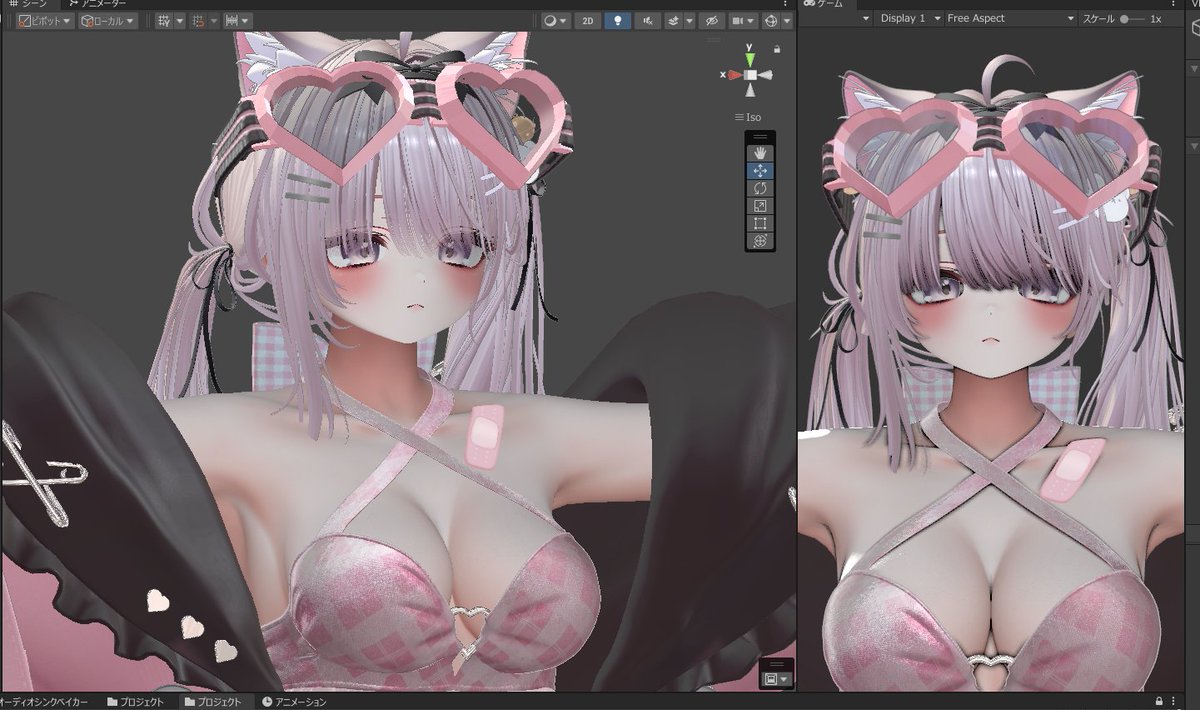1200x710 pixels.
Task: Open the Pivot handle position dropdown
Action: (x=45, y=20)
